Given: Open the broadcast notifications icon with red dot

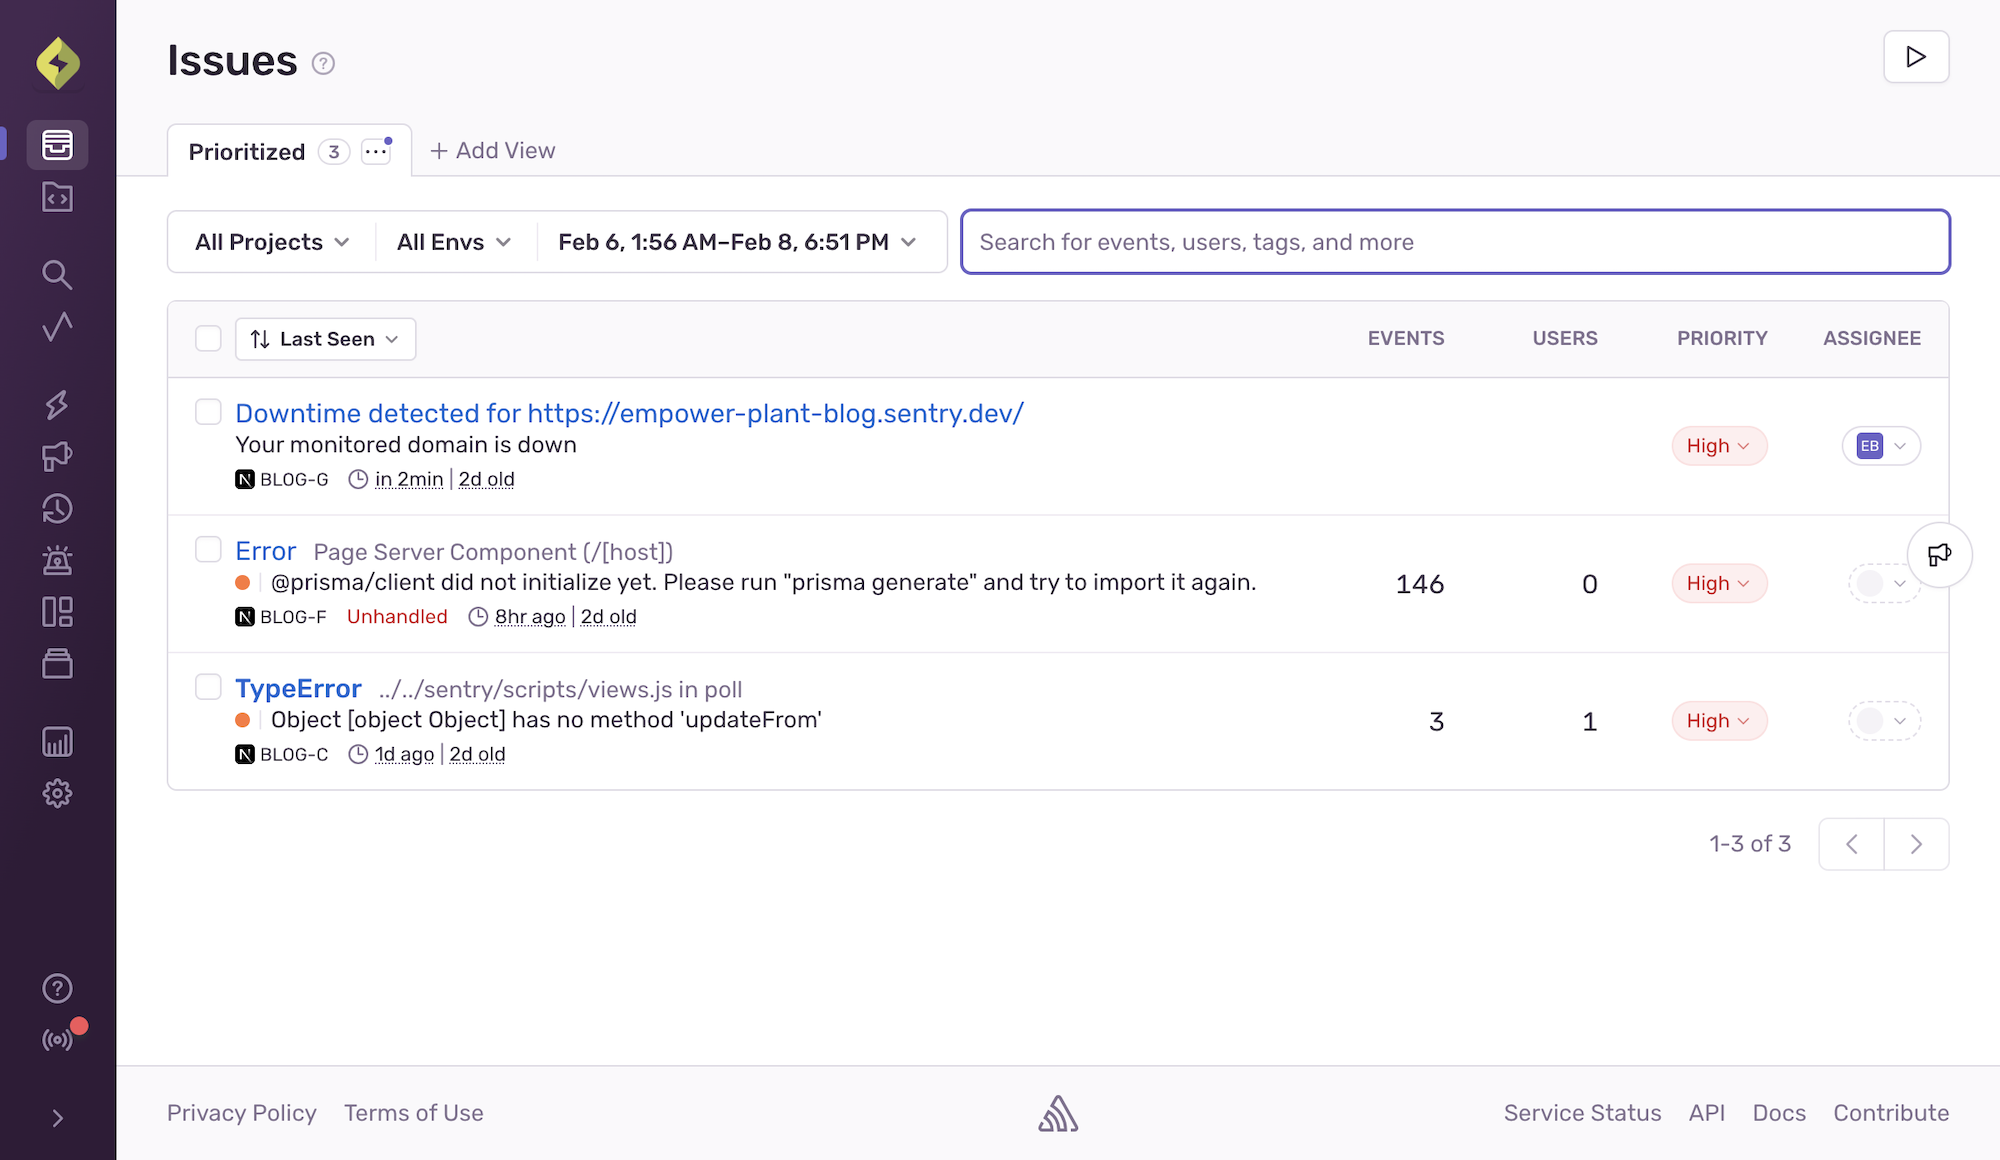Looking at the screenshot, I should (59, 1039).
